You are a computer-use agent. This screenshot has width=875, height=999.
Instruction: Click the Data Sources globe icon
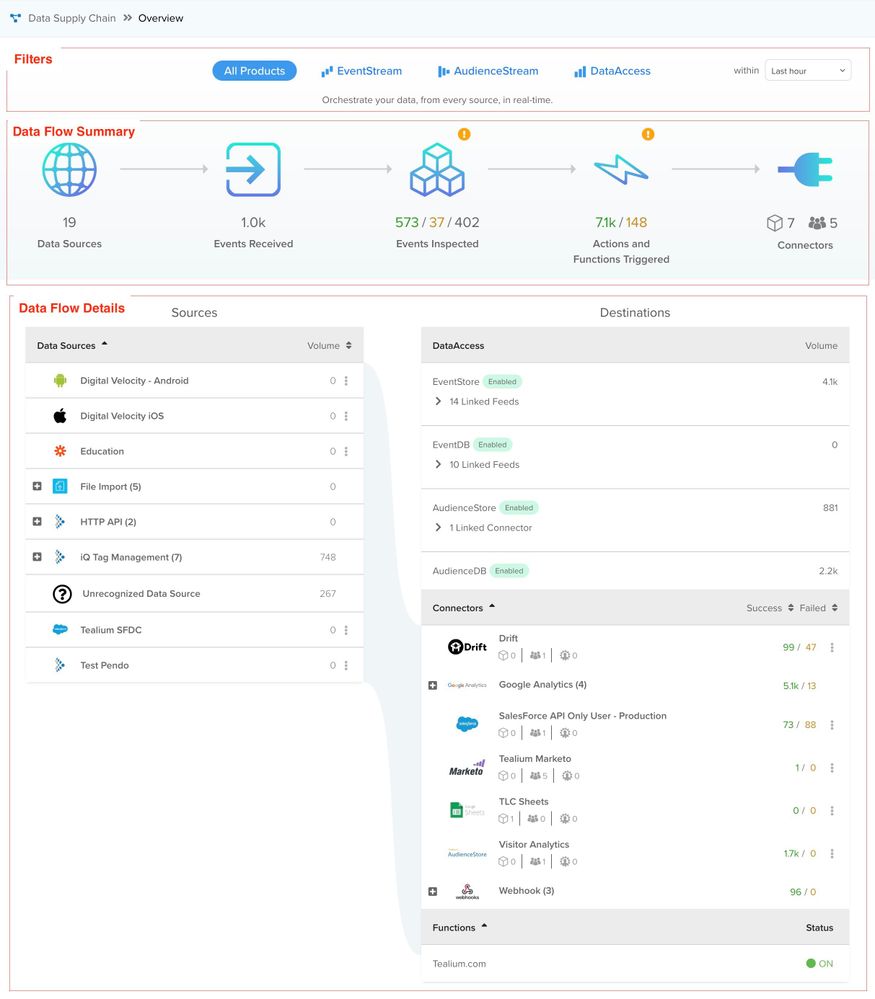point(69,170)
